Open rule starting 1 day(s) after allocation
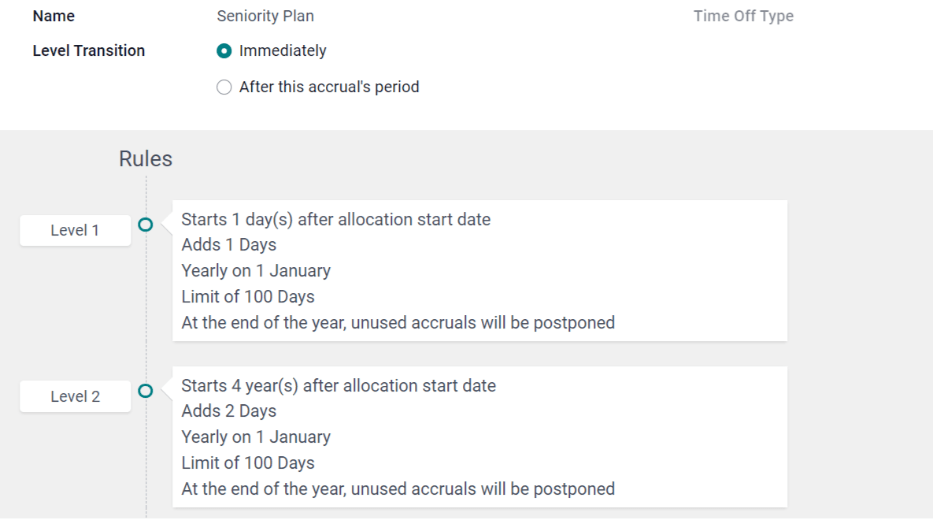Viewport: 933px width, 520px height. tap(336, 219)
